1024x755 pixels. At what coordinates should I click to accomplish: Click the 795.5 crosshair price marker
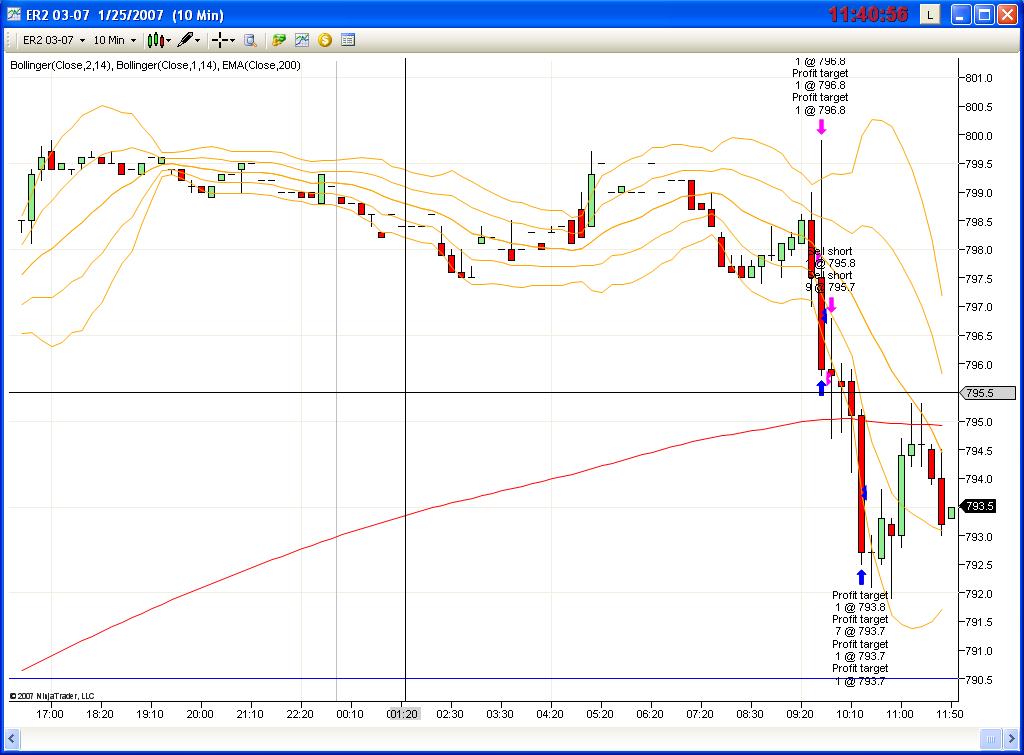coord(987,393)
